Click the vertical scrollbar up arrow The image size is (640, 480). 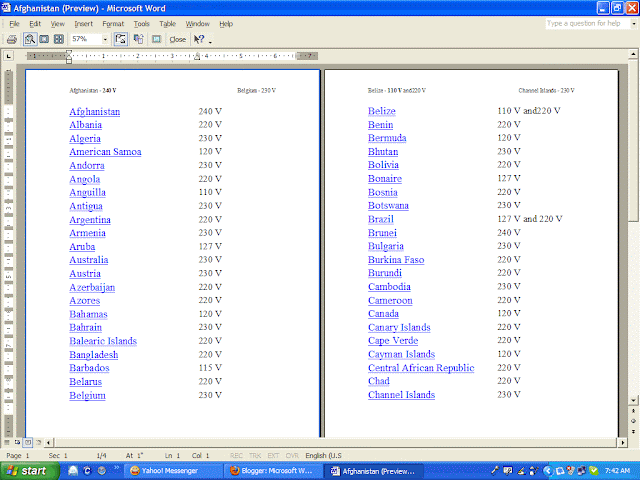(x=633, y=54)
